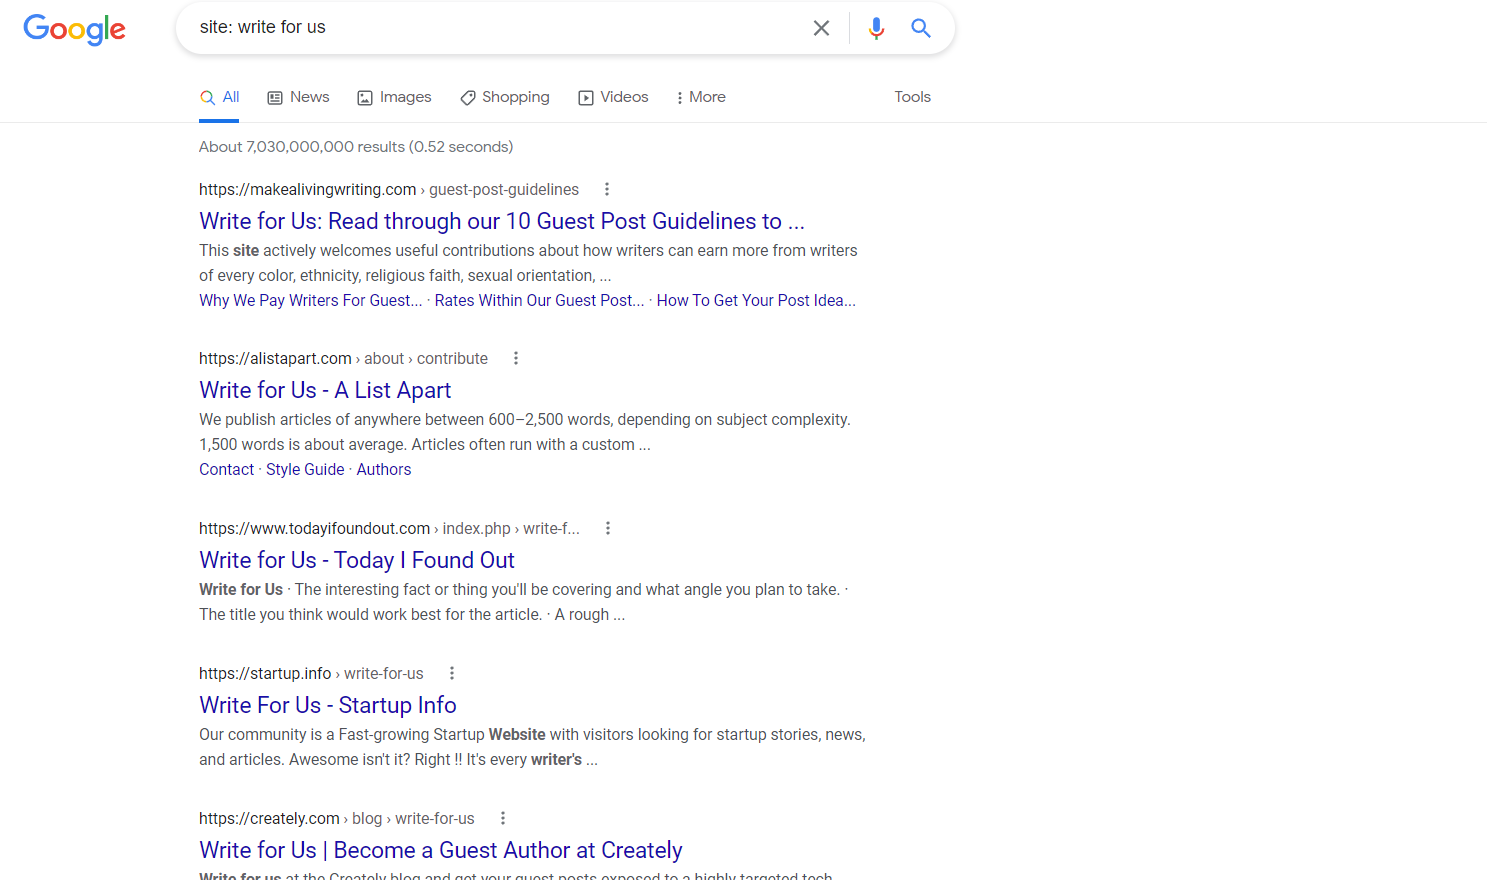The height and width of the screenshot is (880, 1487).
Task: Open the Authors sitelink
Action: [384, 469]
